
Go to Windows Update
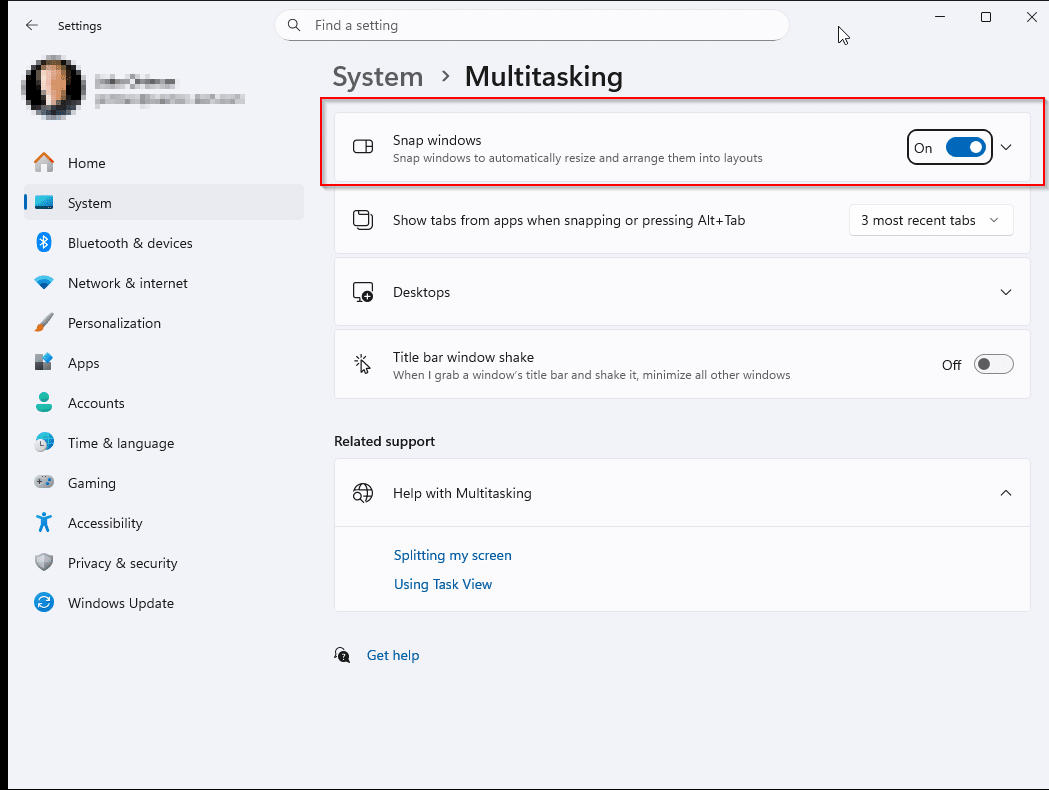(164, 603)
